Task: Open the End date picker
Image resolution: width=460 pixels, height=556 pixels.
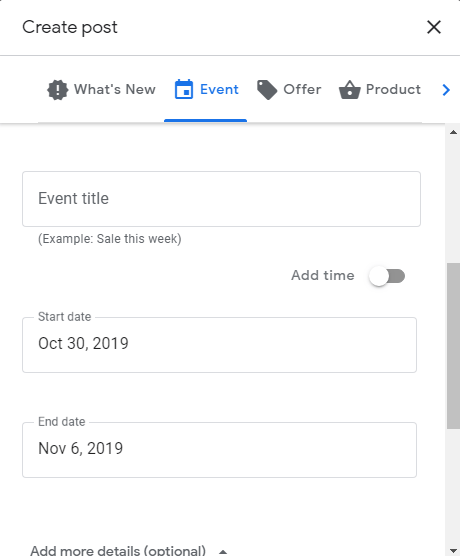Action: (x=219, y=450)
